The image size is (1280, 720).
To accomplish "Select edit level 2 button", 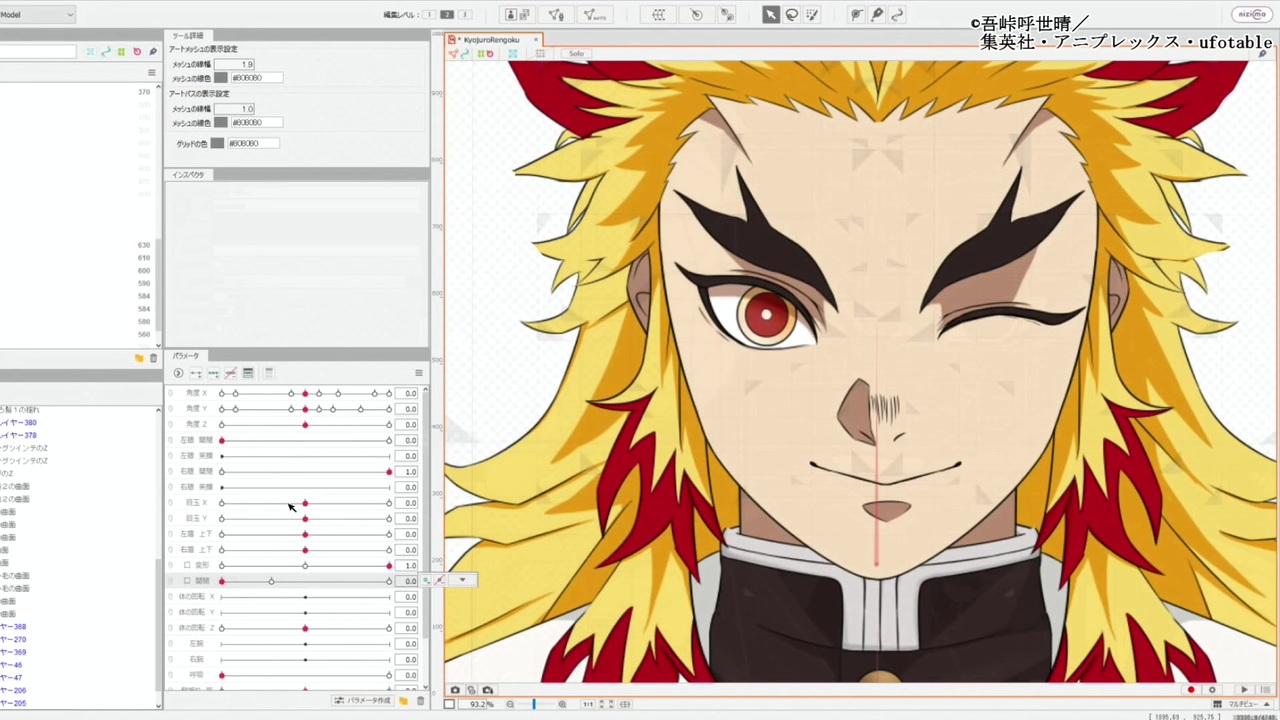I will [x=446, y=15].
